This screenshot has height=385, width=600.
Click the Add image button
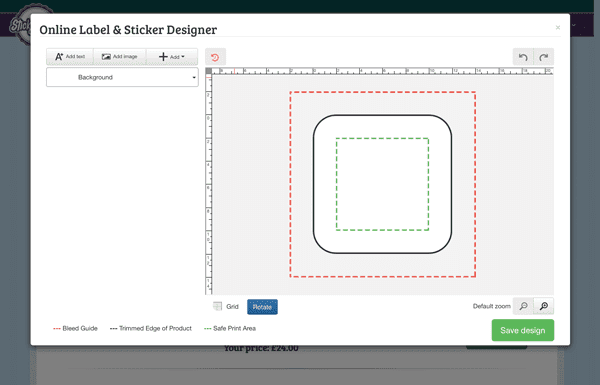click(120, 57)
